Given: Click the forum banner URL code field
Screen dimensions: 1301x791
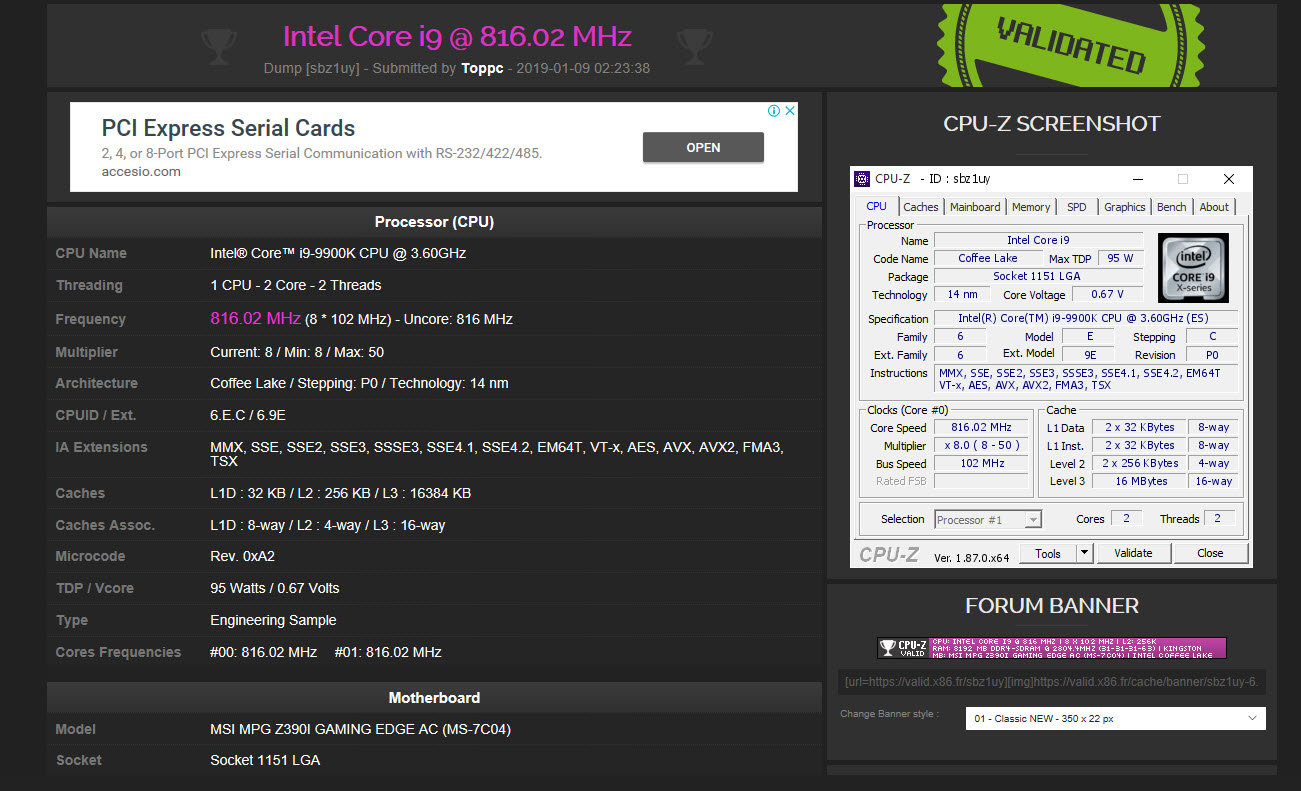Looking at the screenshot, I should tap(1052, 682).
